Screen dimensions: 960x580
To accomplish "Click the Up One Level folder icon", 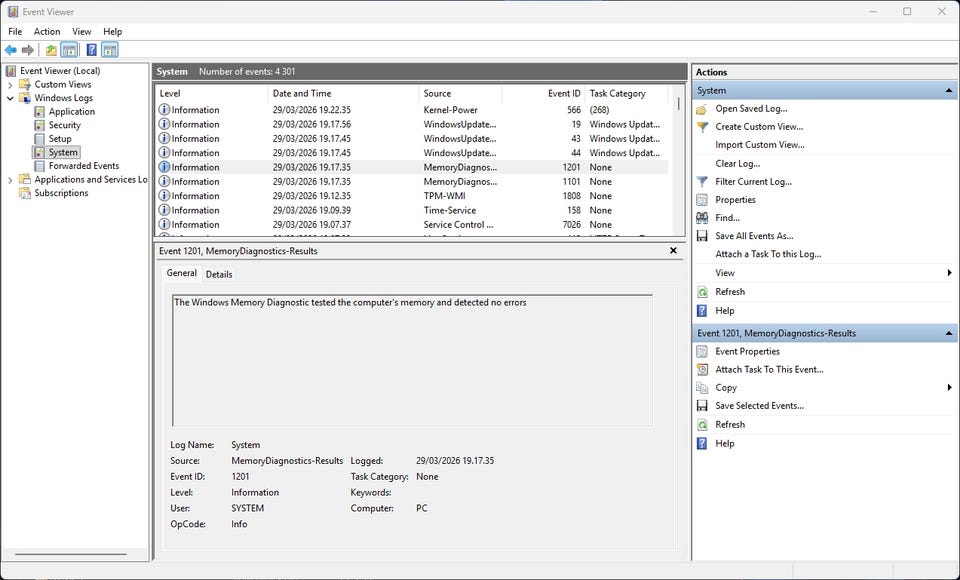I will (51, 50).
